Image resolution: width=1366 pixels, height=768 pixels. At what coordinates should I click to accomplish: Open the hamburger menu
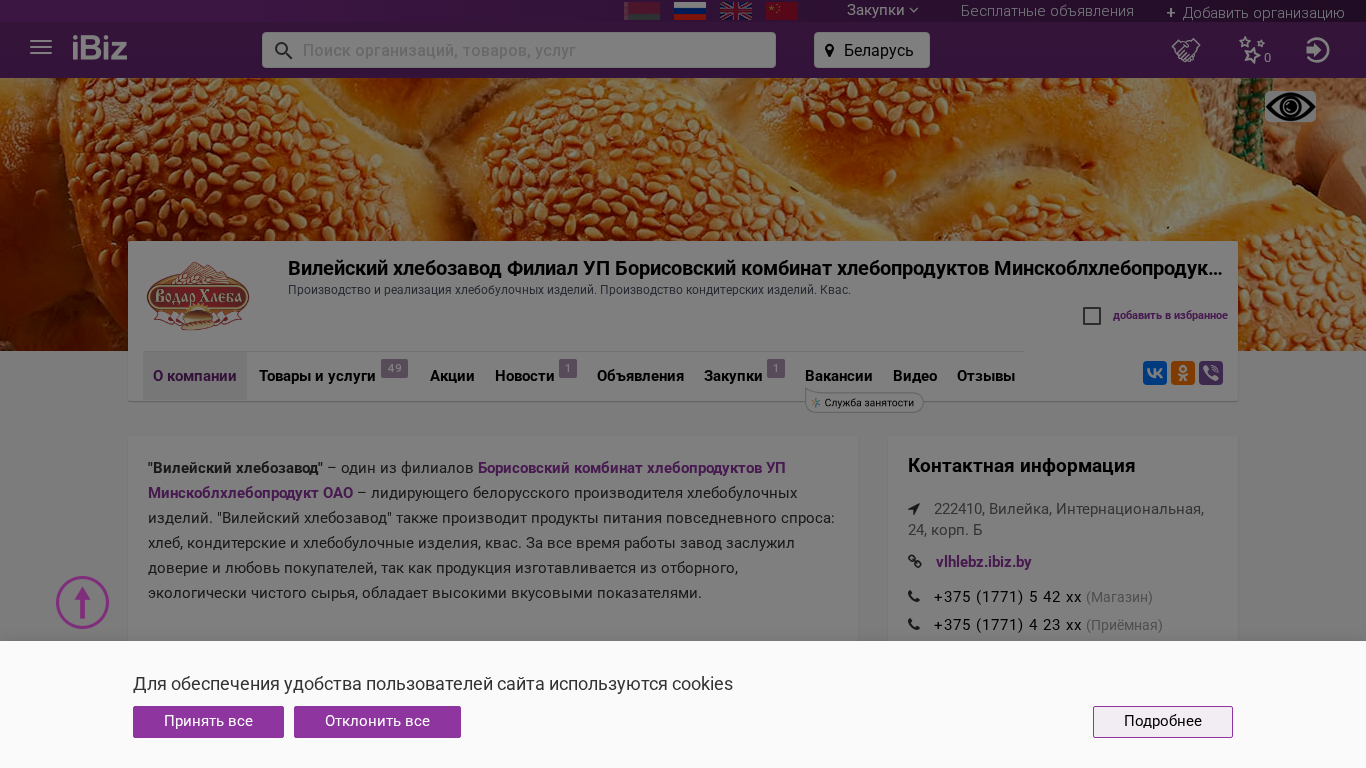(41, 47)
